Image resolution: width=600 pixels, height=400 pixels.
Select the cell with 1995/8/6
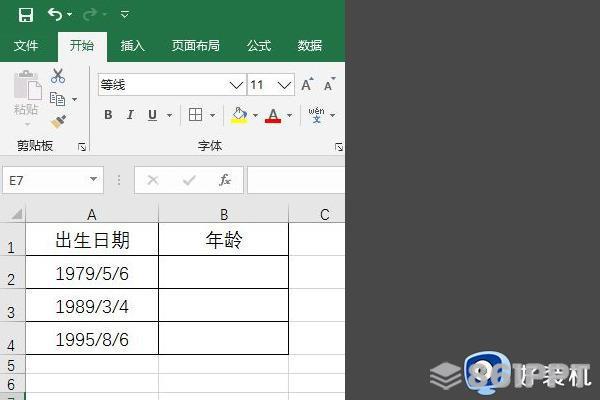point(92,338)
